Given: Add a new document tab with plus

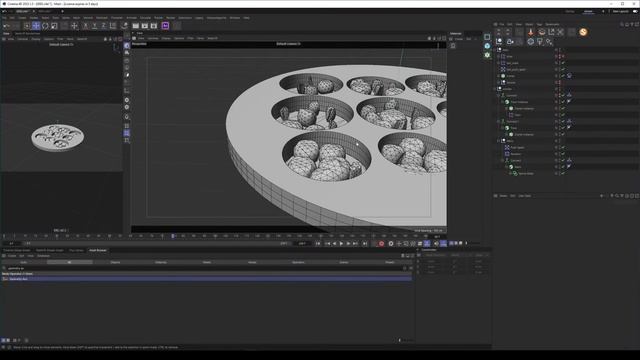Looking at the screenshot, I should (x=62, y=11).
